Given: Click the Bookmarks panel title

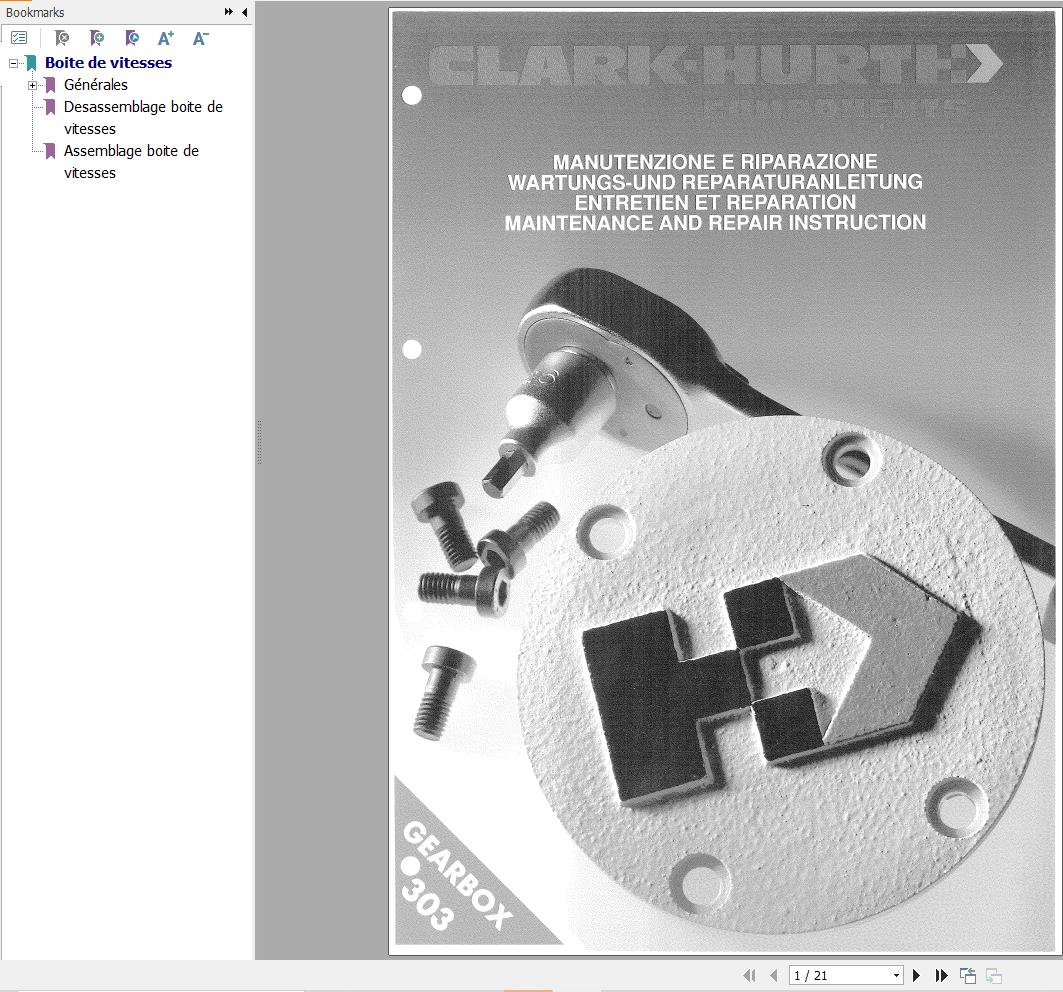Looking at the screenshot, I should [35, 12].
